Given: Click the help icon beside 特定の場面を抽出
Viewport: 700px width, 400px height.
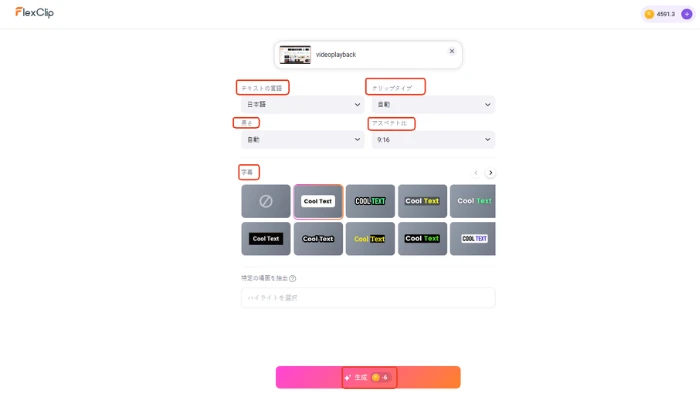Looking at the screenshot, I should 292,279.
